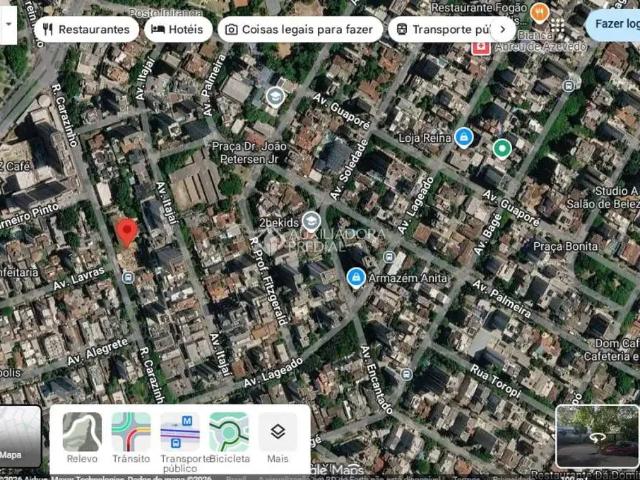This screenshot has width=640, height=480.
Task: Click bus stop icon on R. Carazinho
Action: [128, 278]
